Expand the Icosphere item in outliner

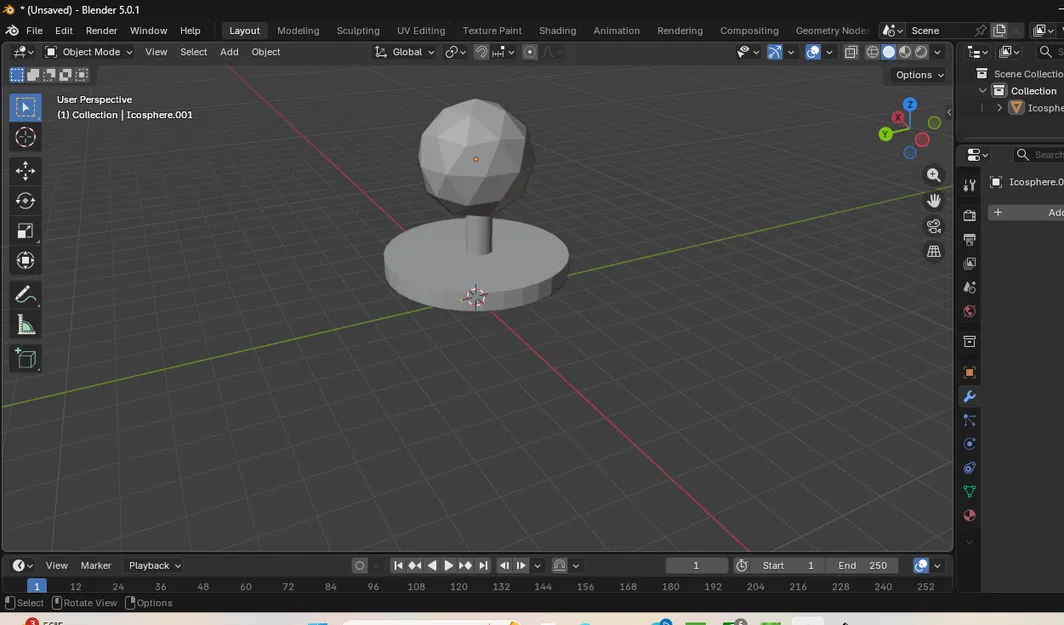tap(999, 108)
